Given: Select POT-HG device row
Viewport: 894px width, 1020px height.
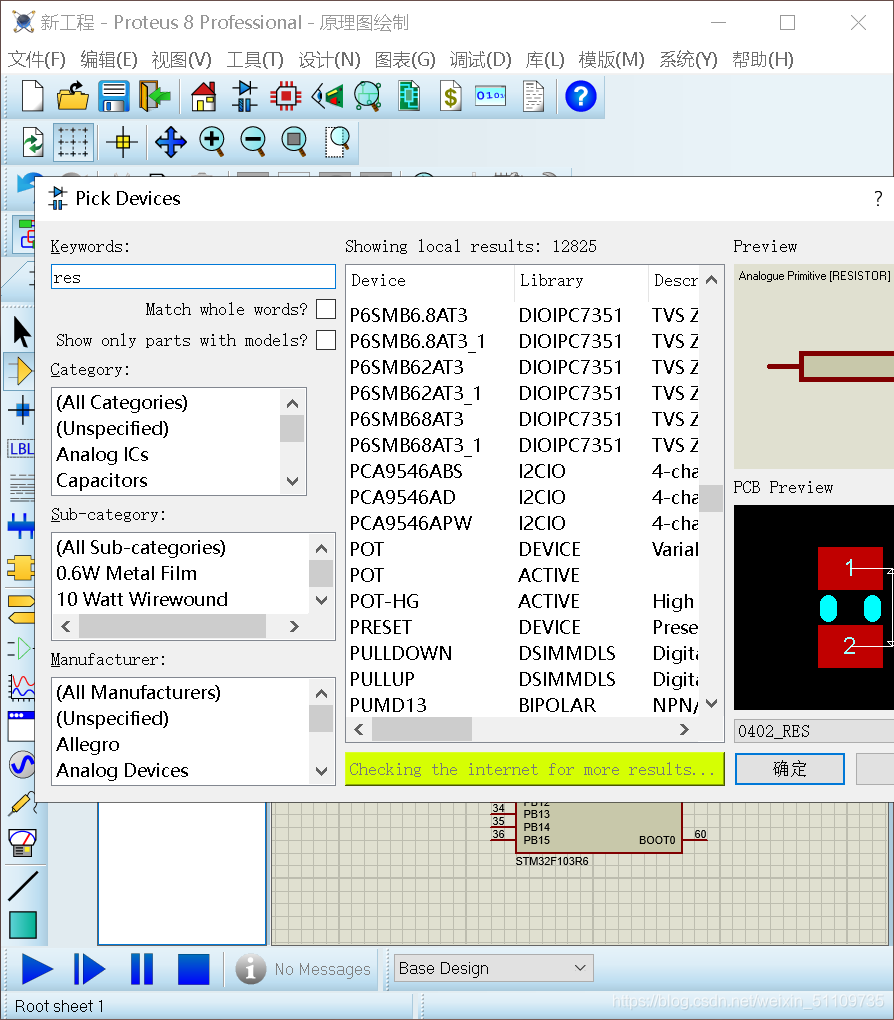Looking at the screenshot, I should coord(523,601).
